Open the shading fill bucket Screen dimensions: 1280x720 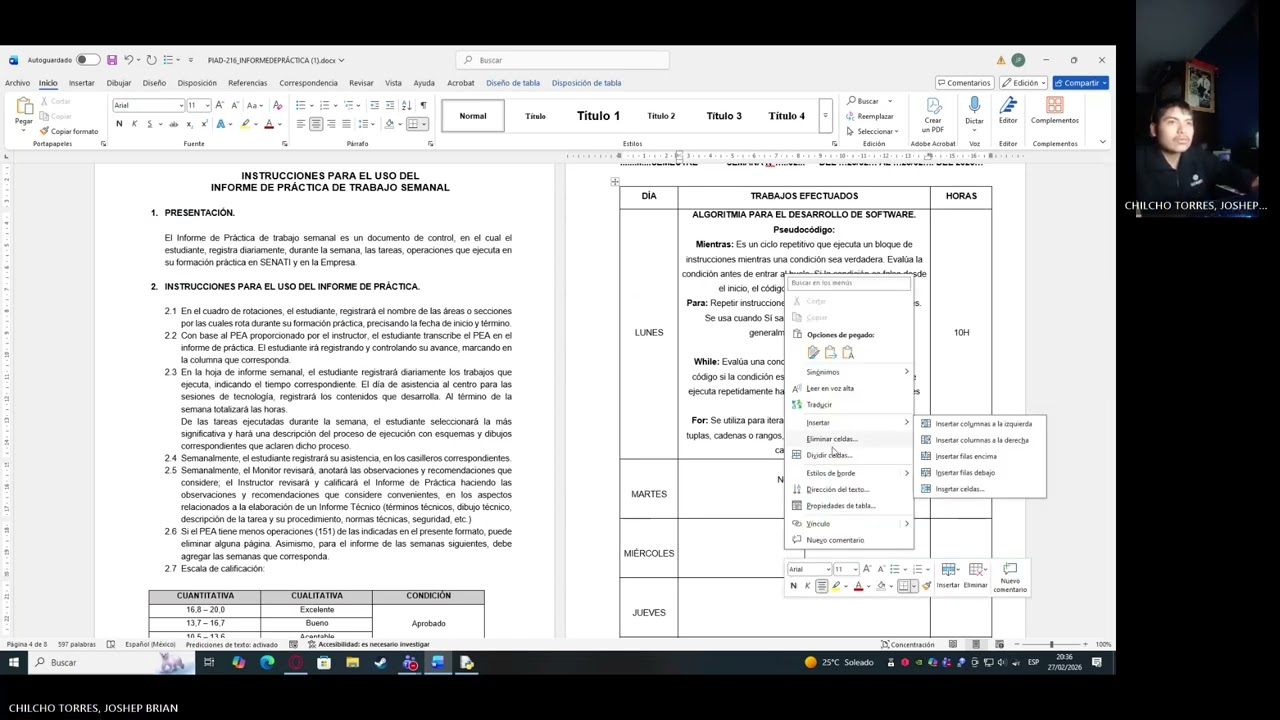pos(389,124)
